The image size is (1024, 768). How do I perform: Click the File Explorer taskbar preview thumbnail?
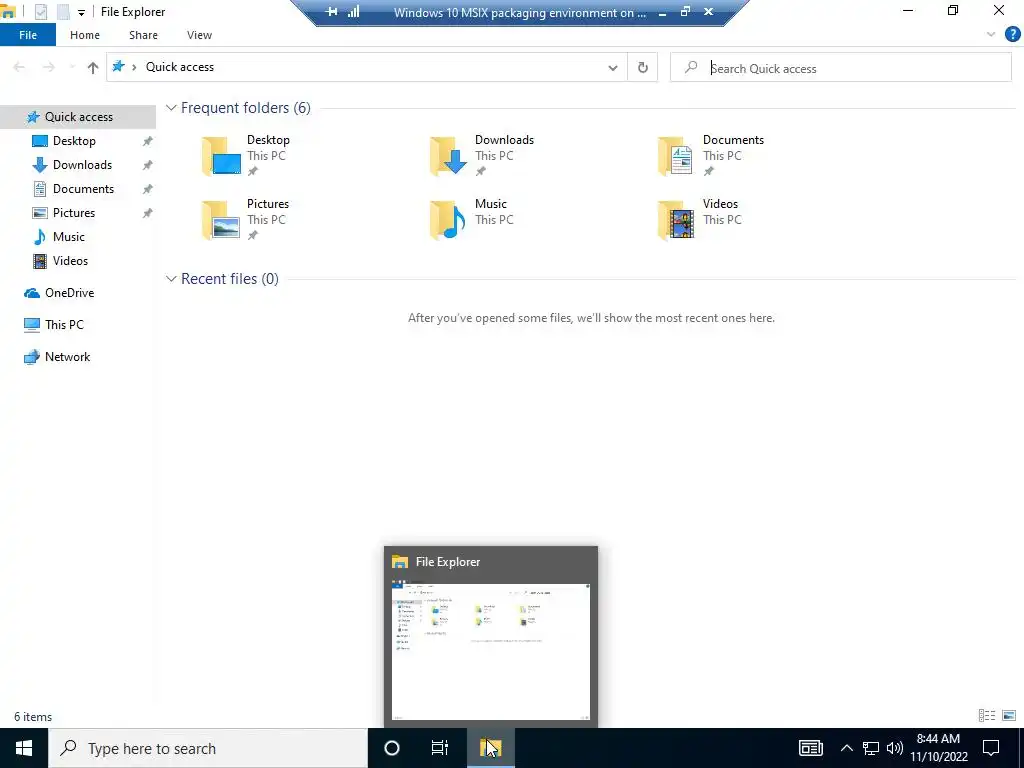pos(490,652)
